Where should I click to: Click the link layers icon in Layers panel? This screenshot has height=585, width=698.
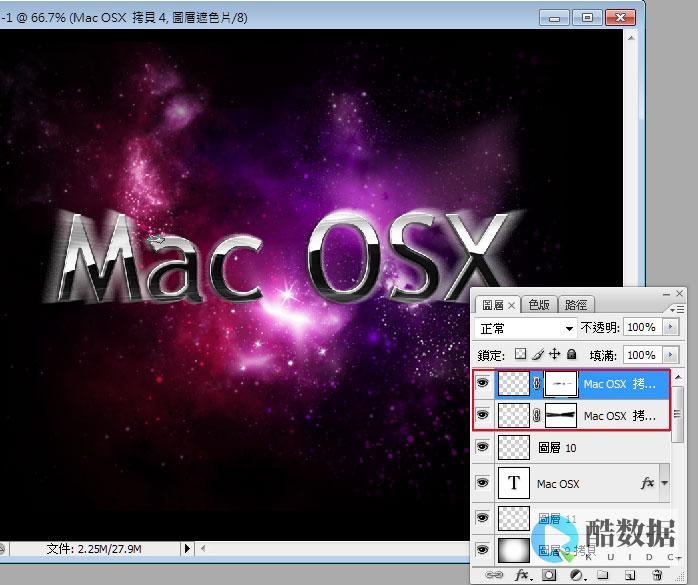494,575
